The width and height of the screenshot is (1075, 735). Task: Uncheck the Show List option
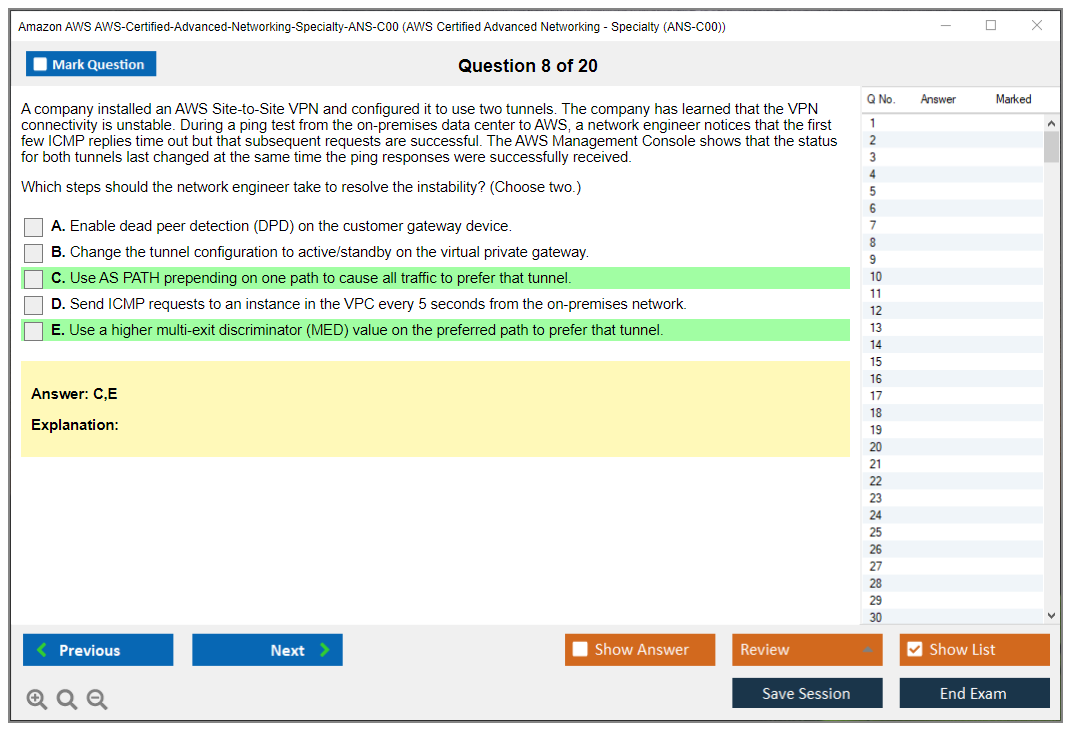(x=914, y=650)
